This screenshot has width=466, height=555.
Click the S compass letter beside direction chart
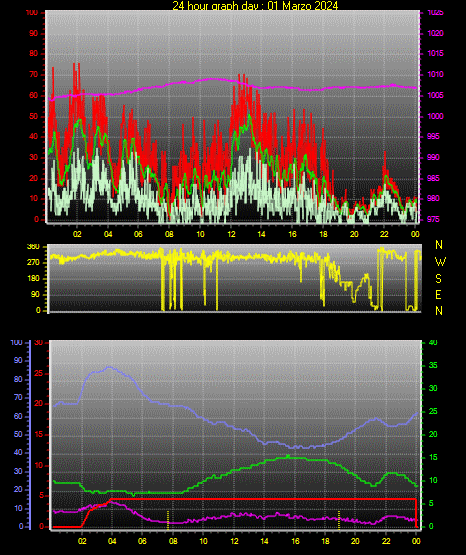(x=438, y=279)
